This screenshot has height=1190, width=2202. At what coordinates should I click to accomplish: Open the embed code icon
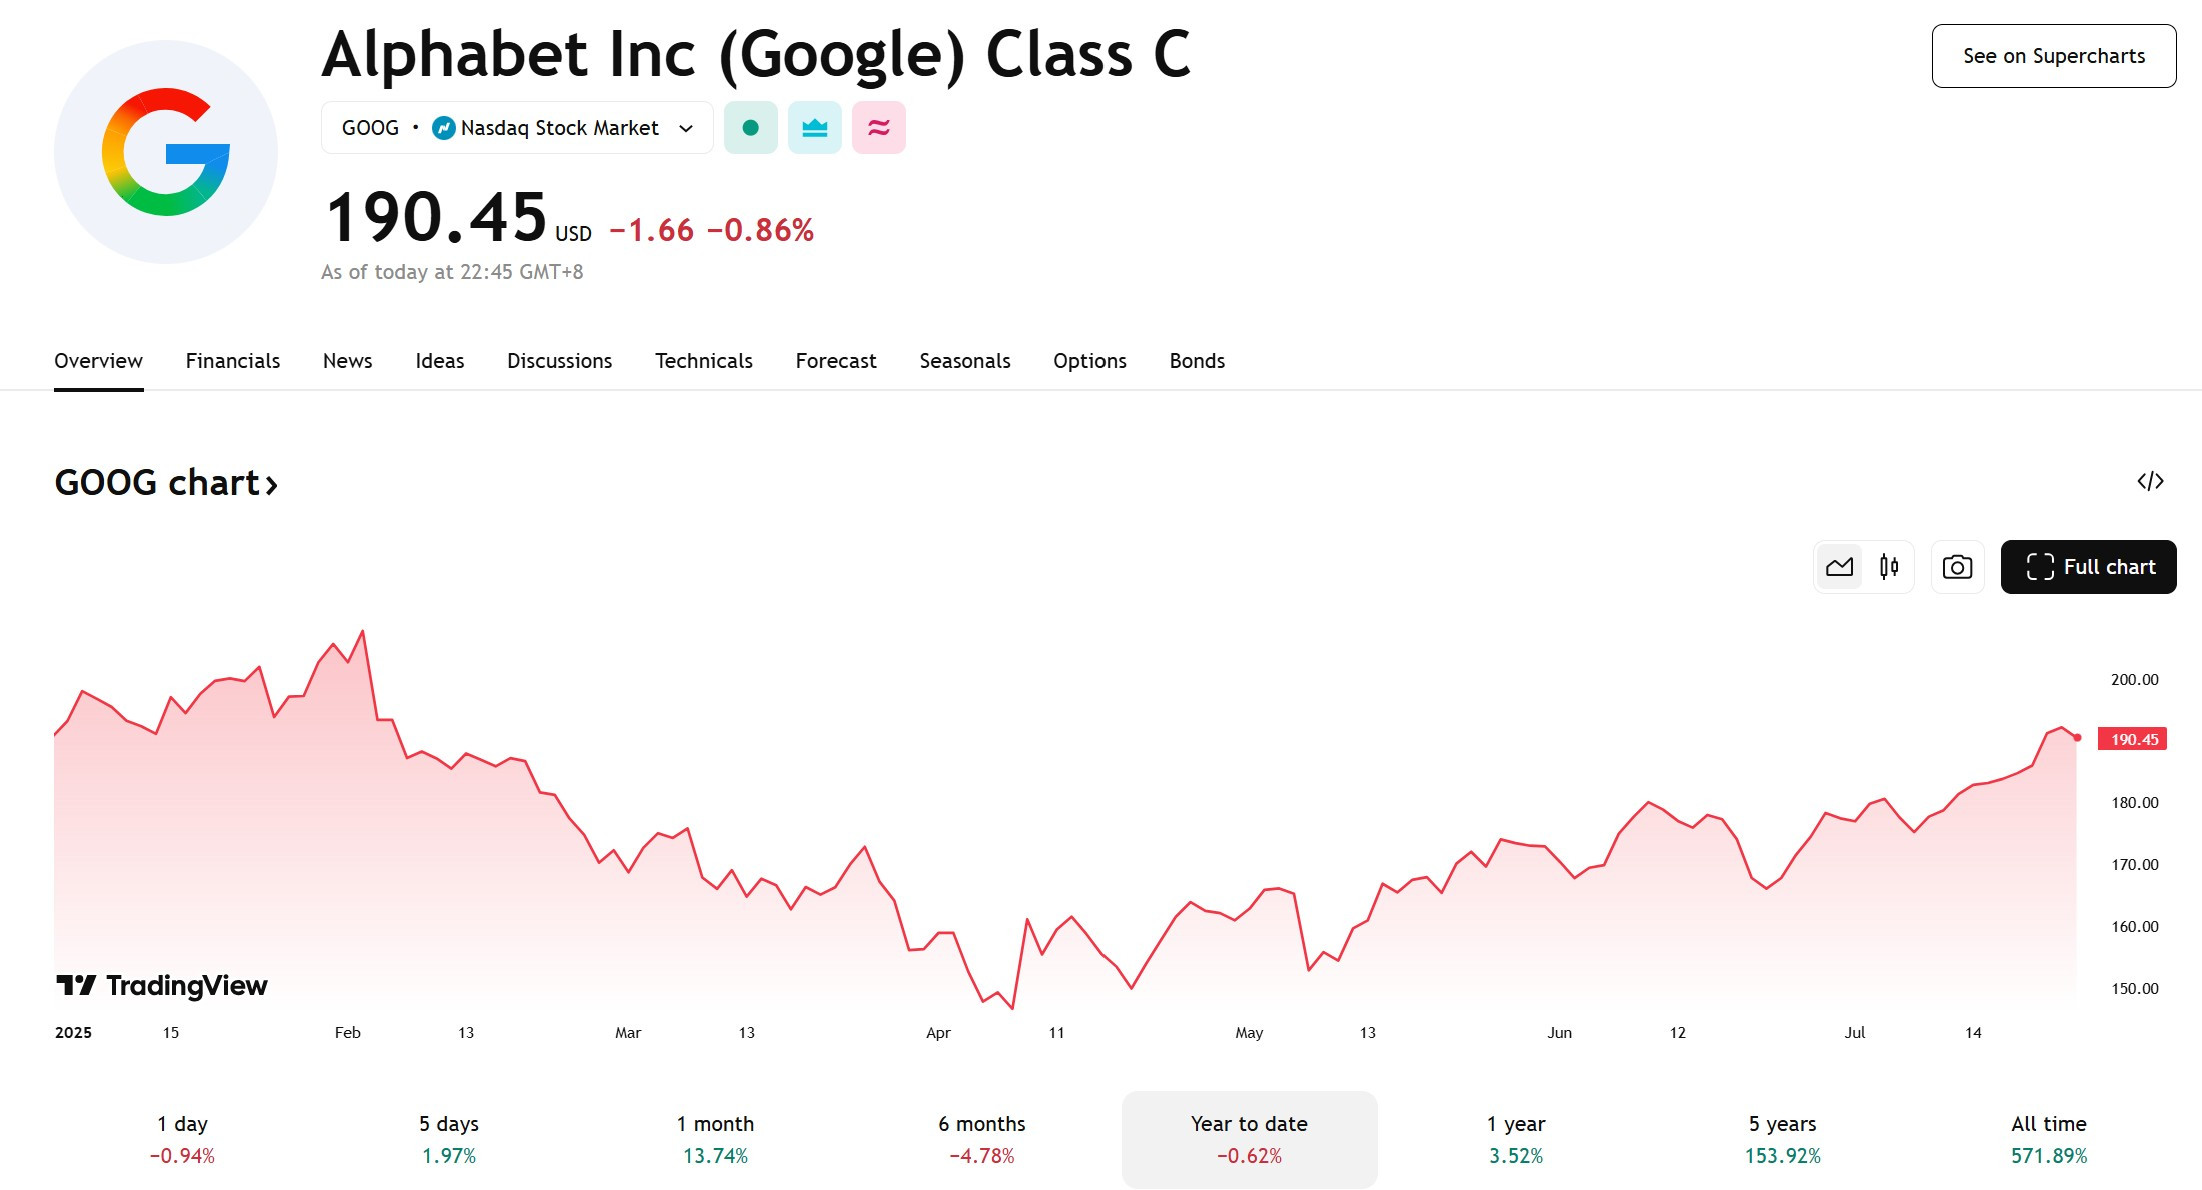[x=2150, y=481]
